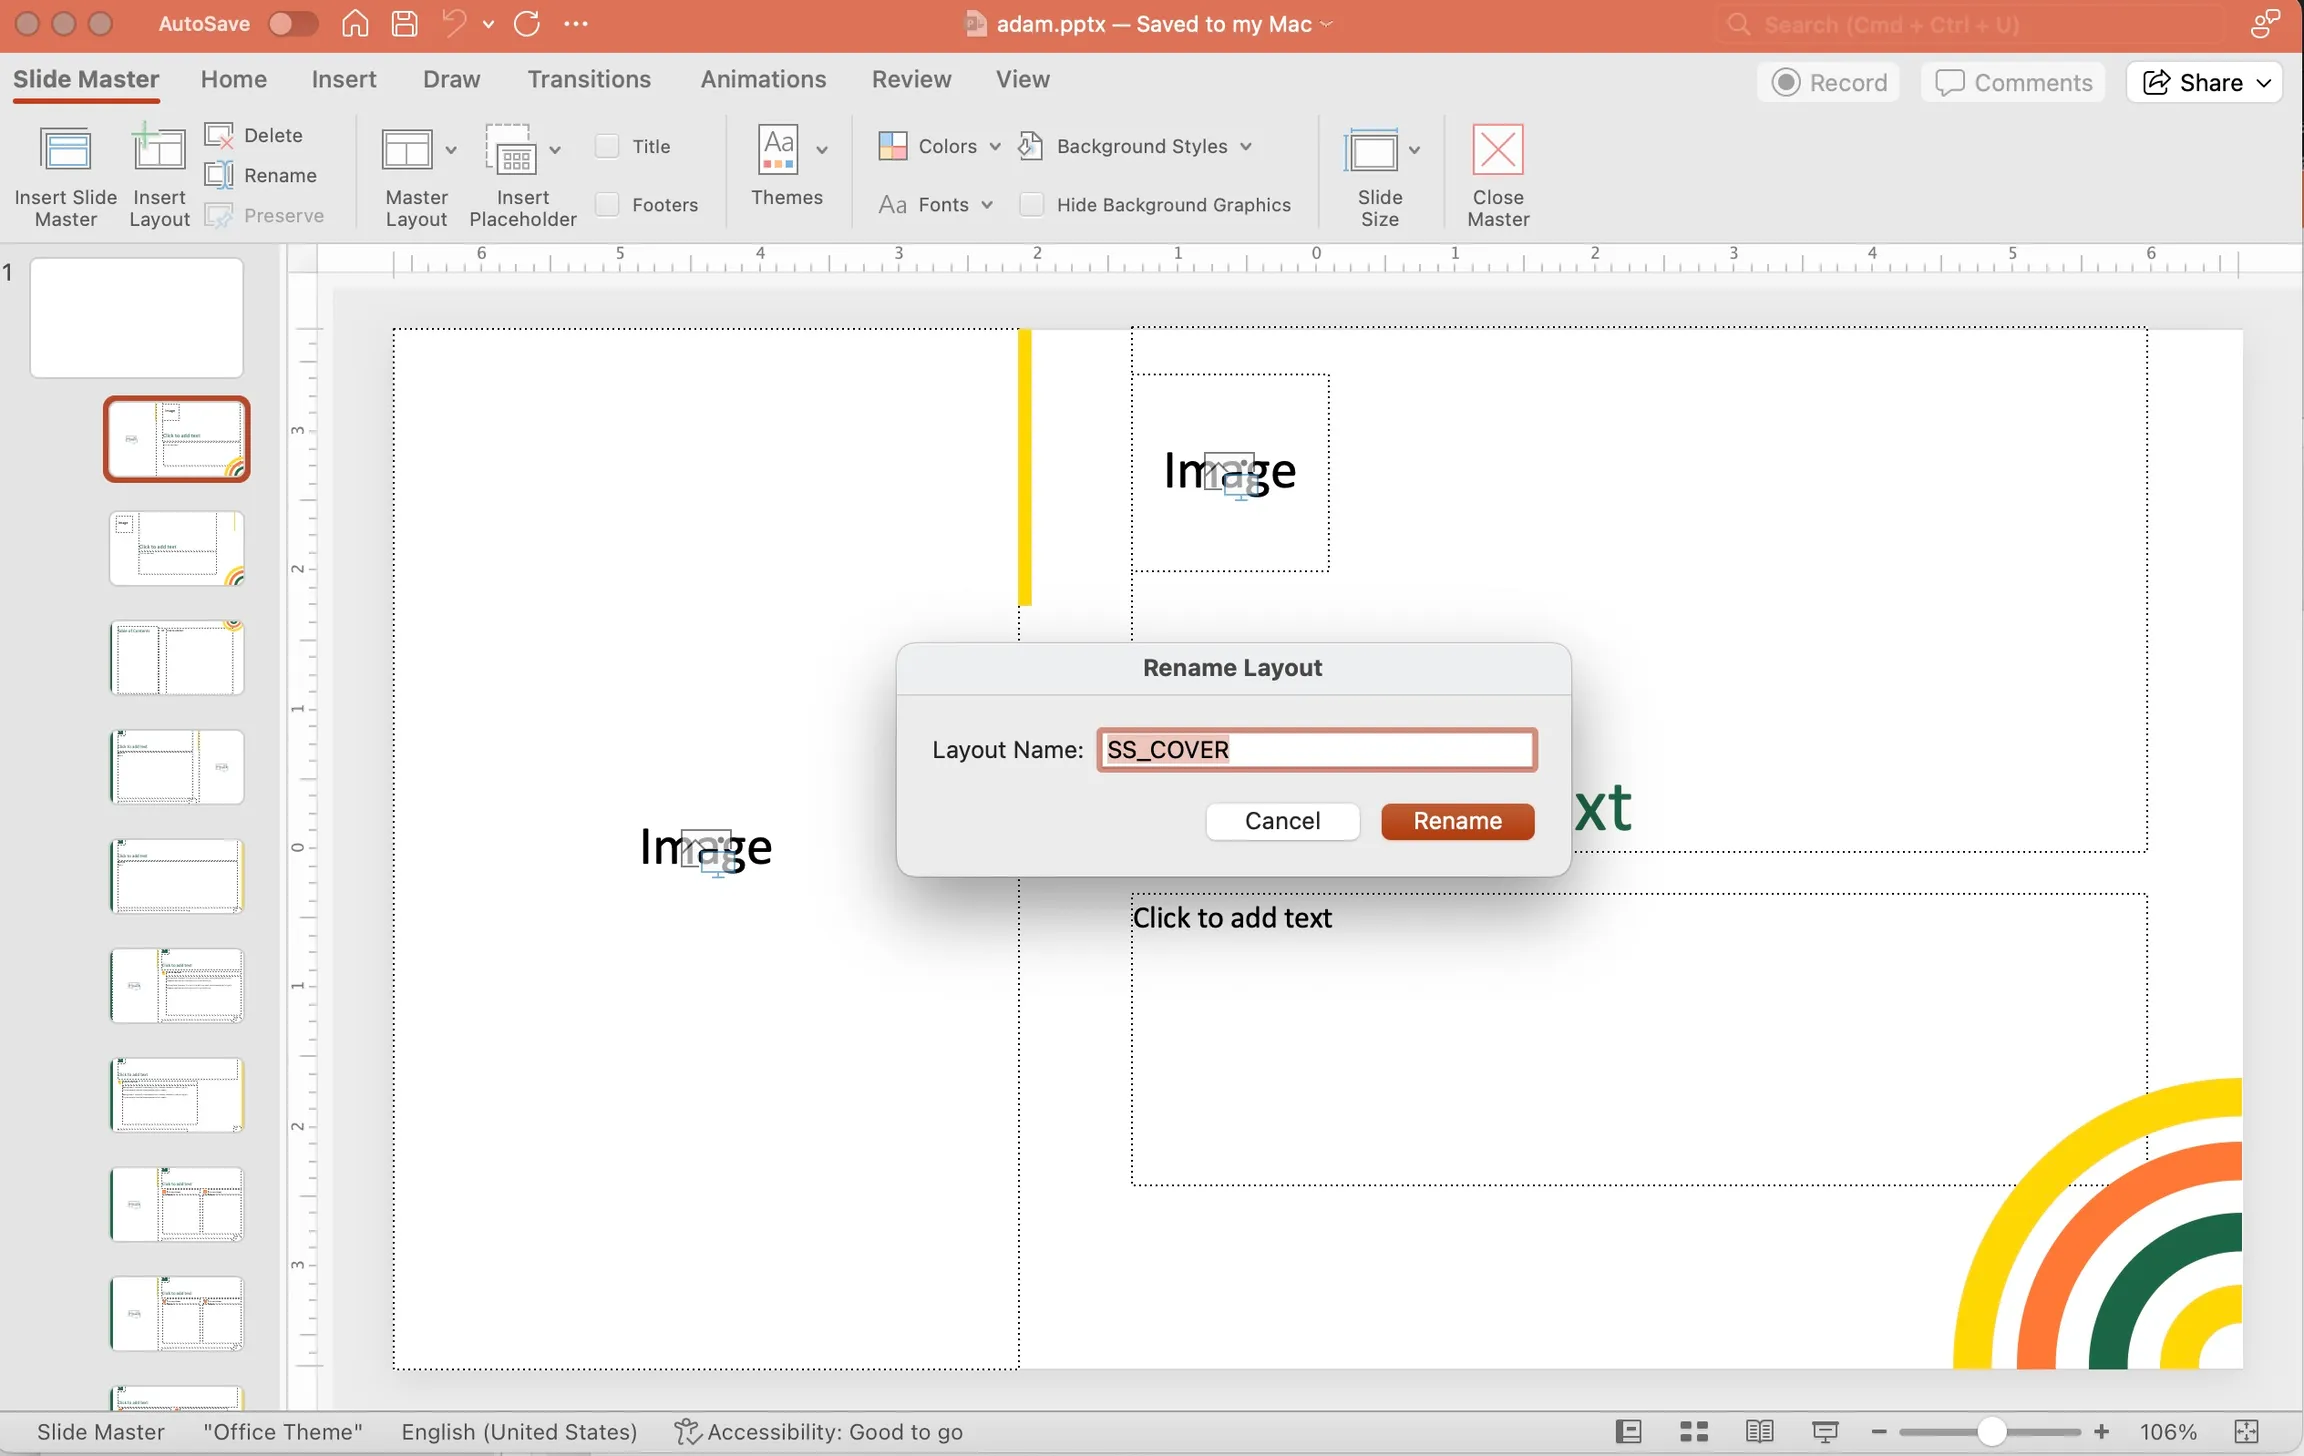Switch to the Transitions tab
This screenshot has width=2304, height=1456.
[x=589, y=79]
